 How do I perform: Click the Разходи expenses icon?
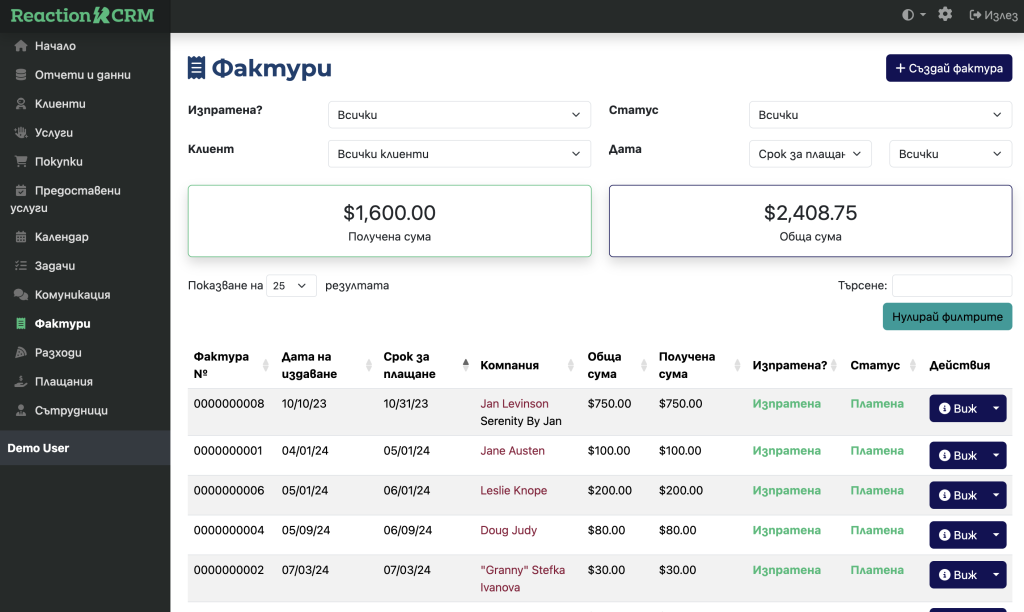point(21,353)
